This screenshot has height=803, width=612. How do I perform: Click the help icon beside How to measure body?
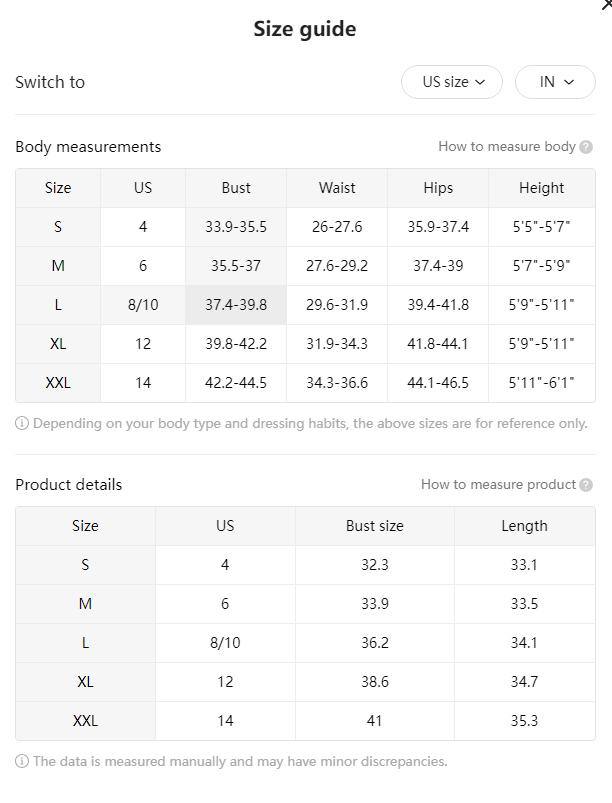click(x=586, y=147)
